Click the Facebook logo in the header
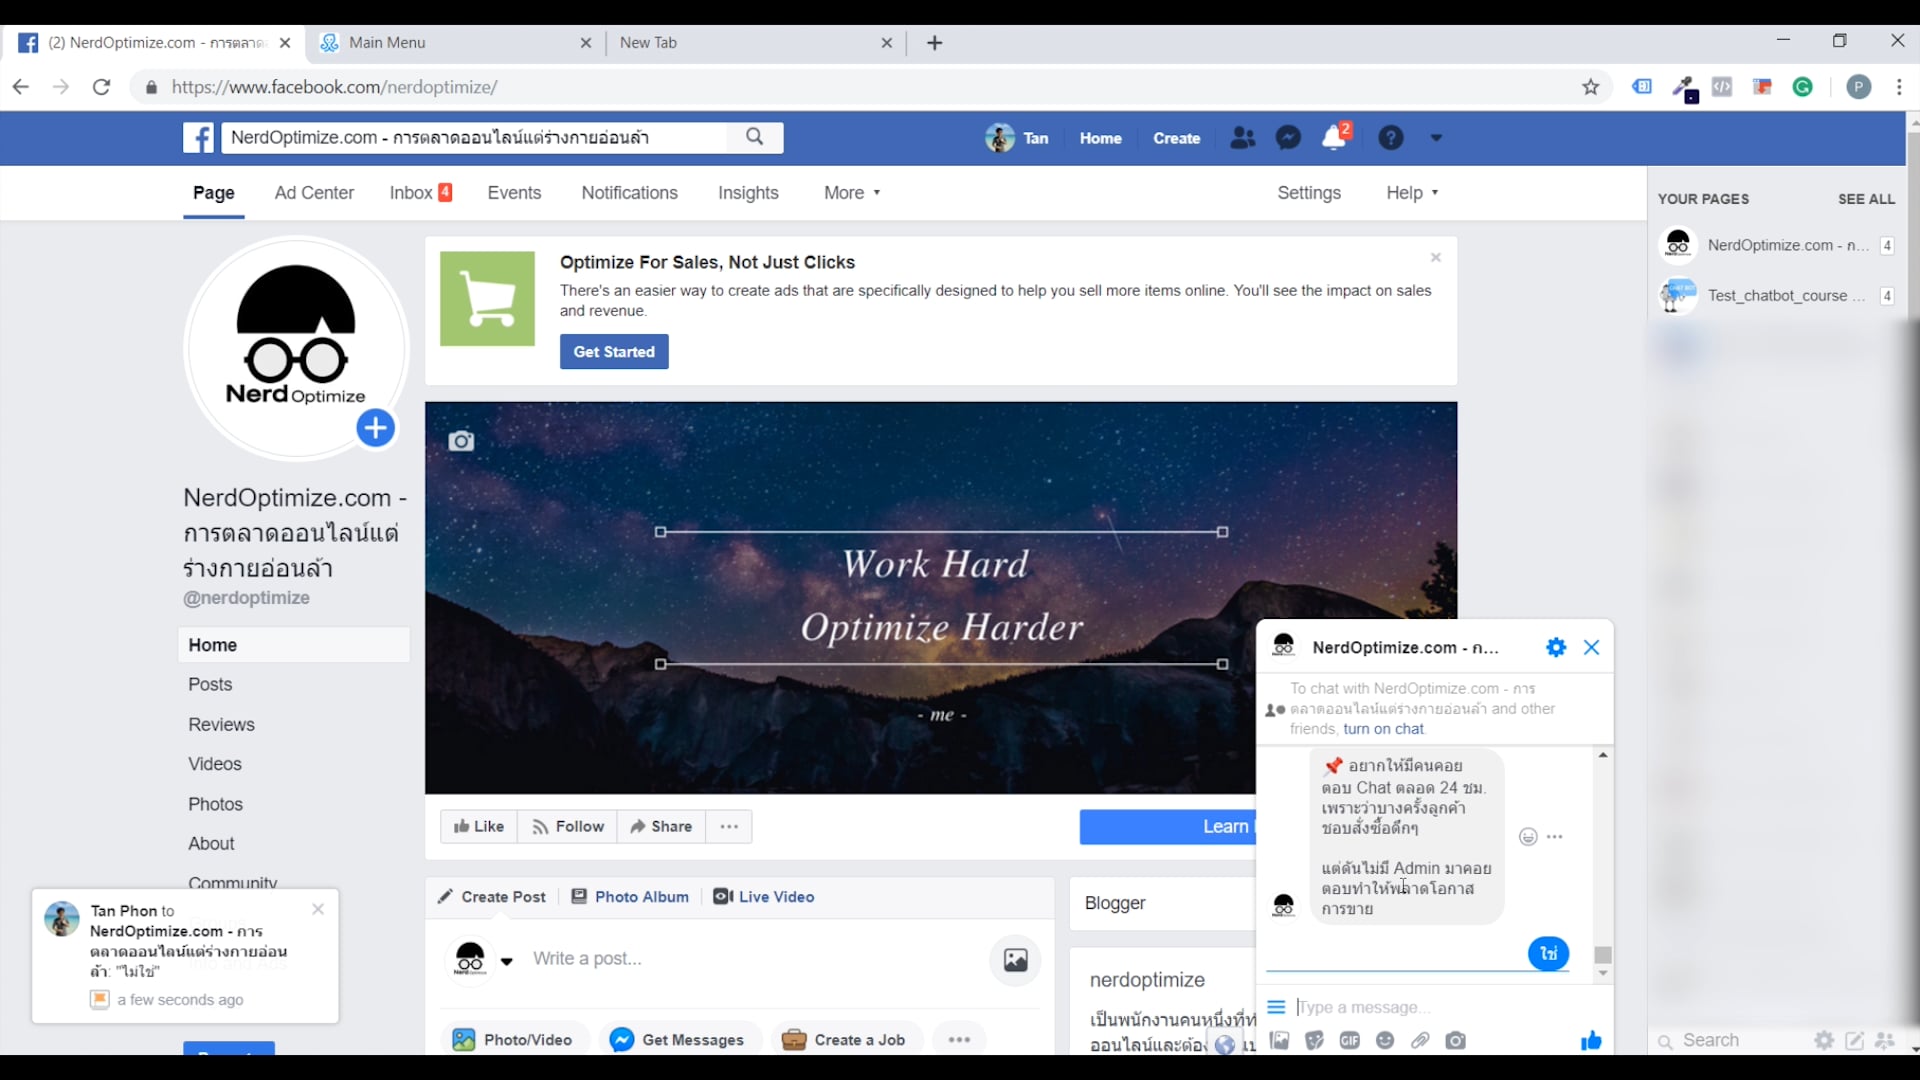The width and height of the screenshot is (1920, 1080). 198,138
